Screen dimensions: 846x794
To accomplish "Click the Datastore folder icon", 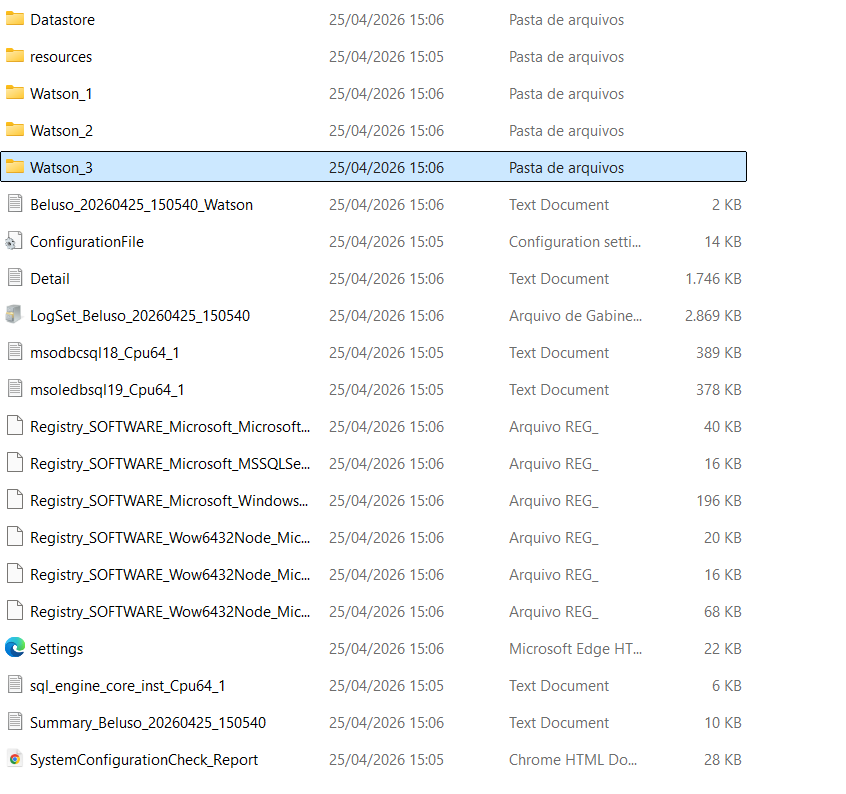I will click(x=15, y=19).
